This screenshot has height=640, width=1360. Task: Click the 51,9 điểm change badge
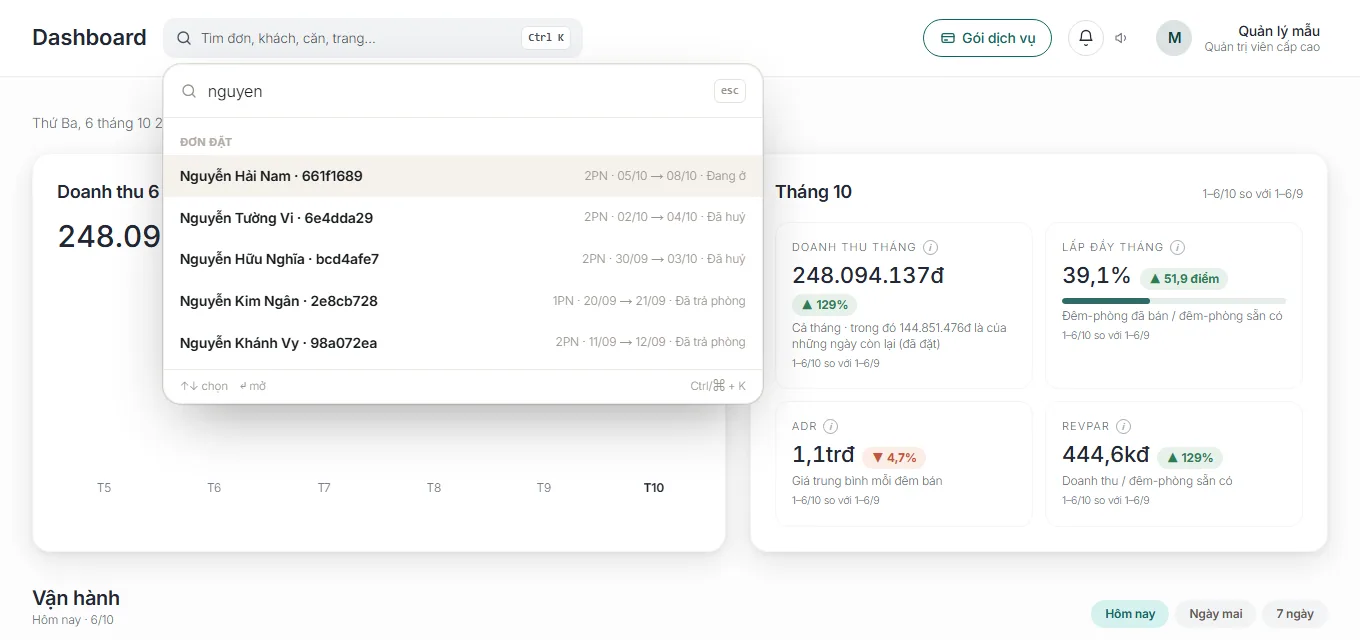tap(1184, 279)
